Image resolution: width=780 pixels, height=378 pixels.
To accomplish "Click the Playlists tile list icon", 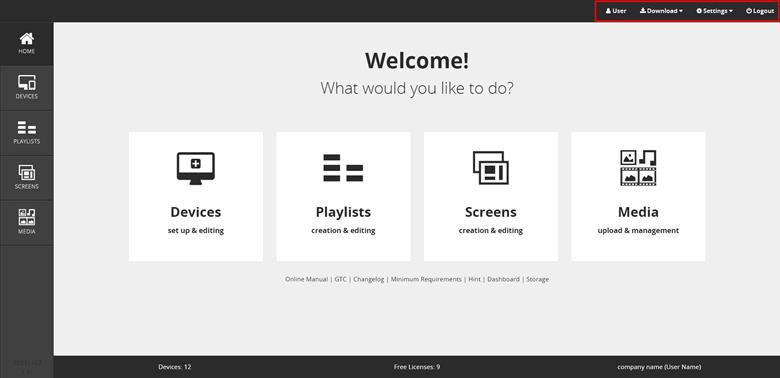I will coord(343,168).
